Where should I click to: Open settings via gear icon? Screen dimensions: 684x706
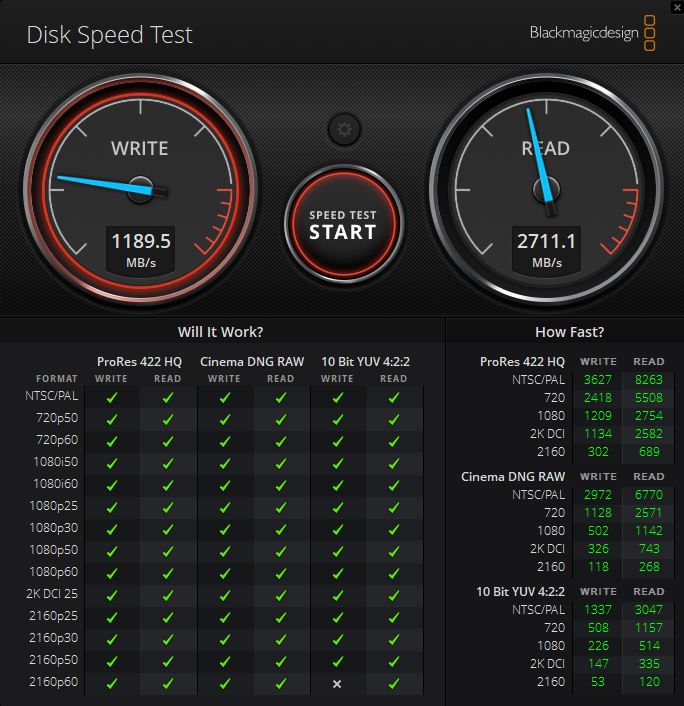(x=344, y=130)
